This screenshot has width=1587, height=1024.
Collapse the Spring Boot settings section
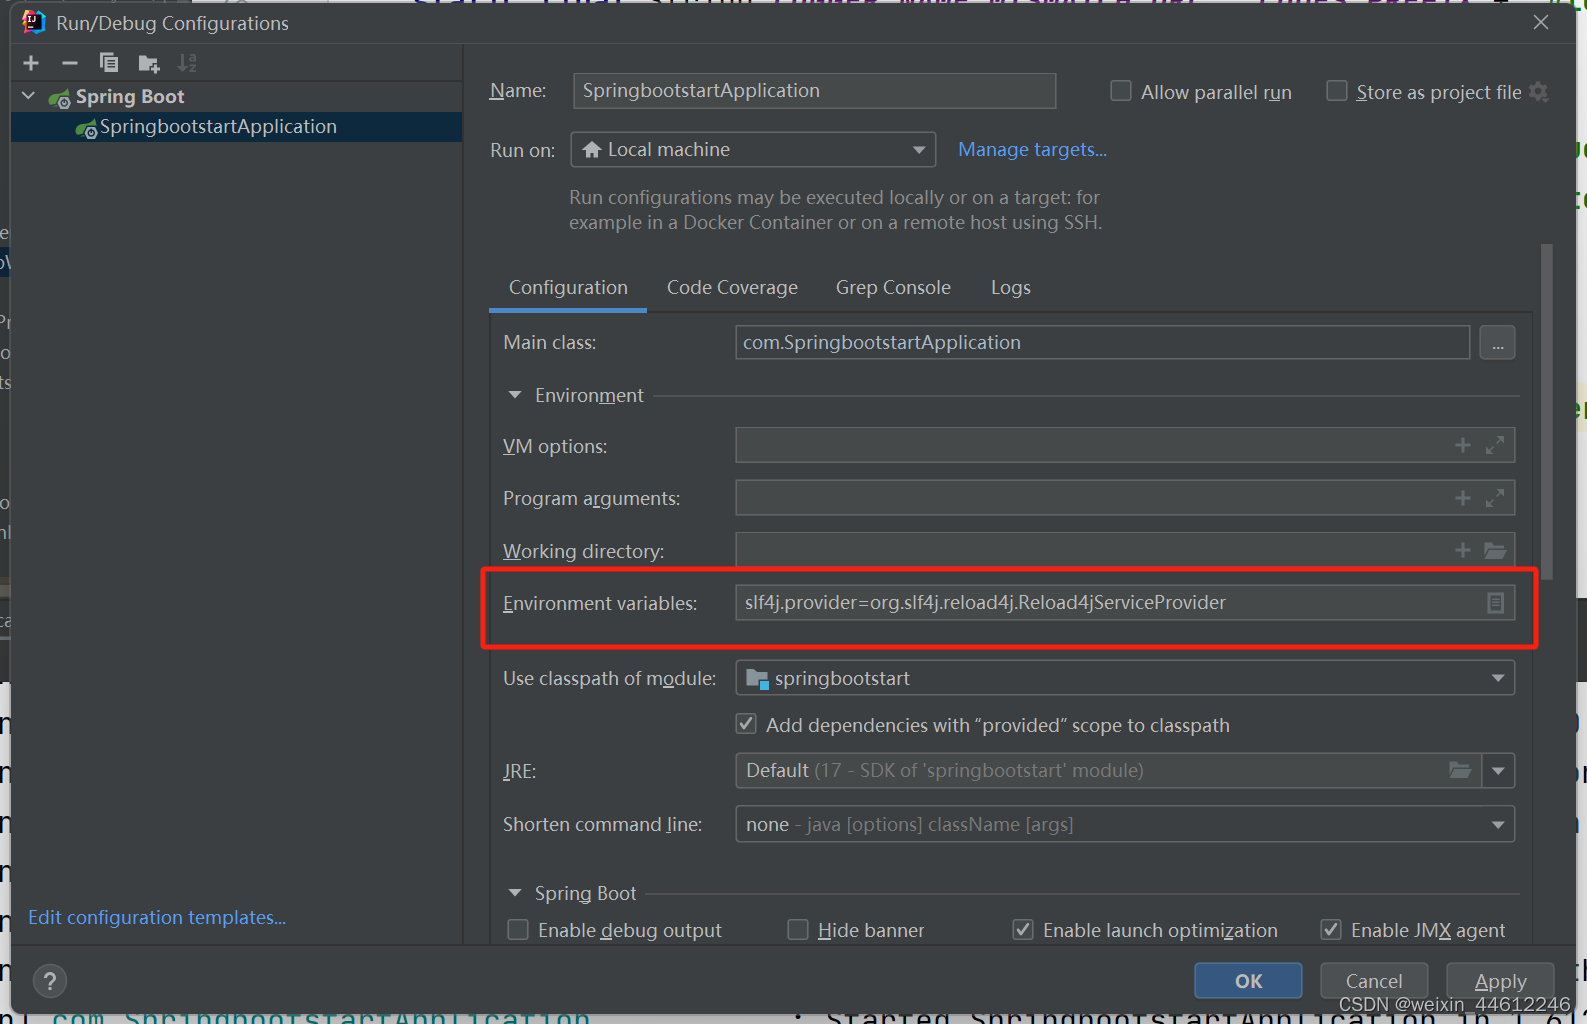point(515,893)
